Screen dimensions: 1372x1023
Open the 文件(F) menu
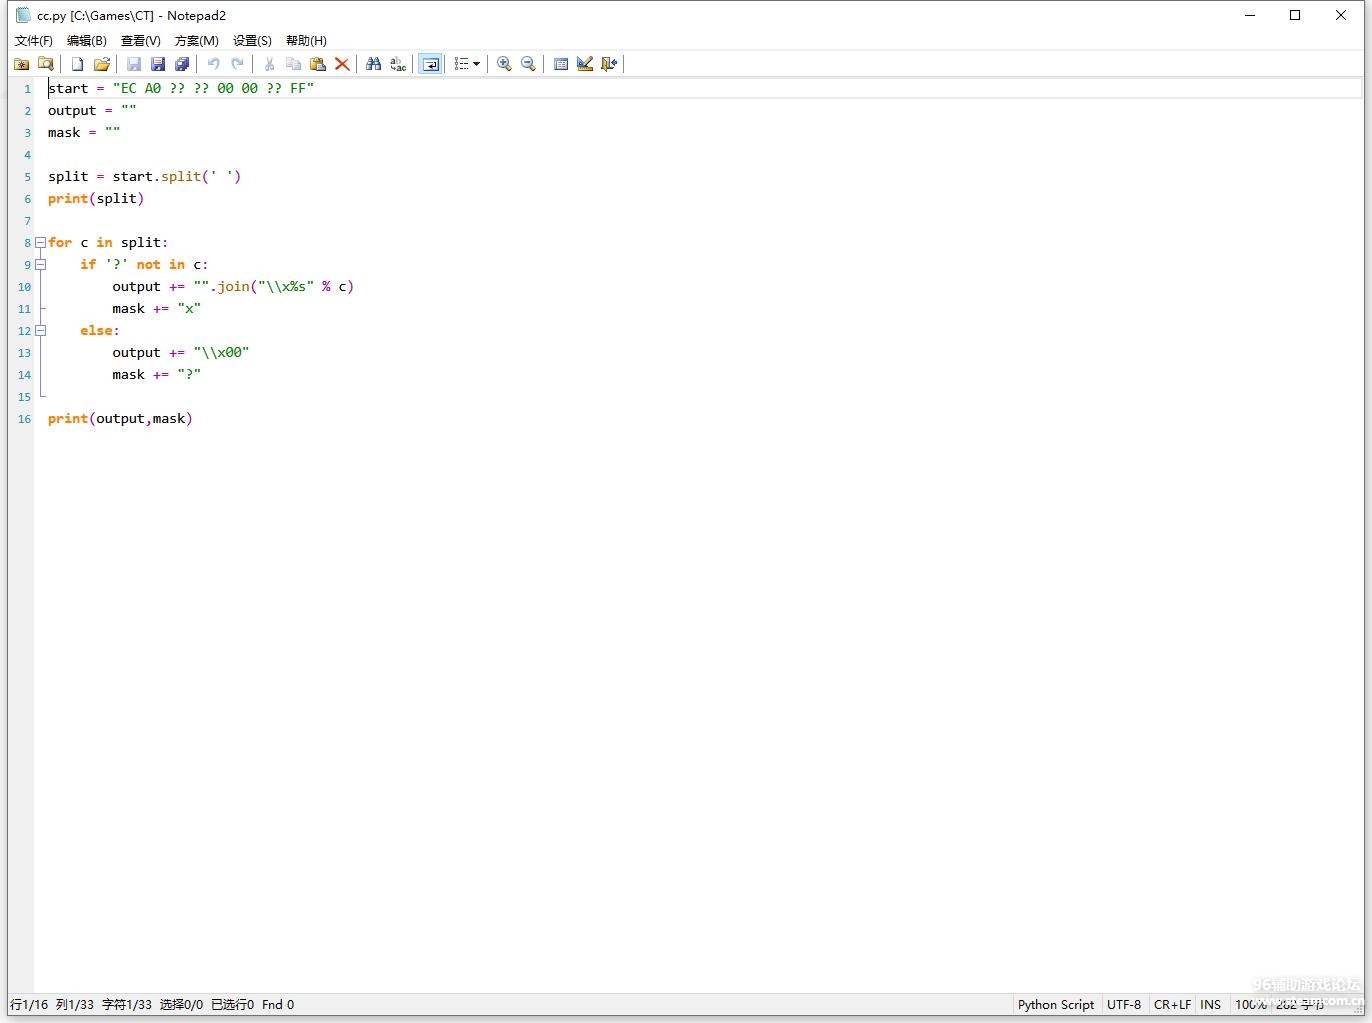[34, 40]
